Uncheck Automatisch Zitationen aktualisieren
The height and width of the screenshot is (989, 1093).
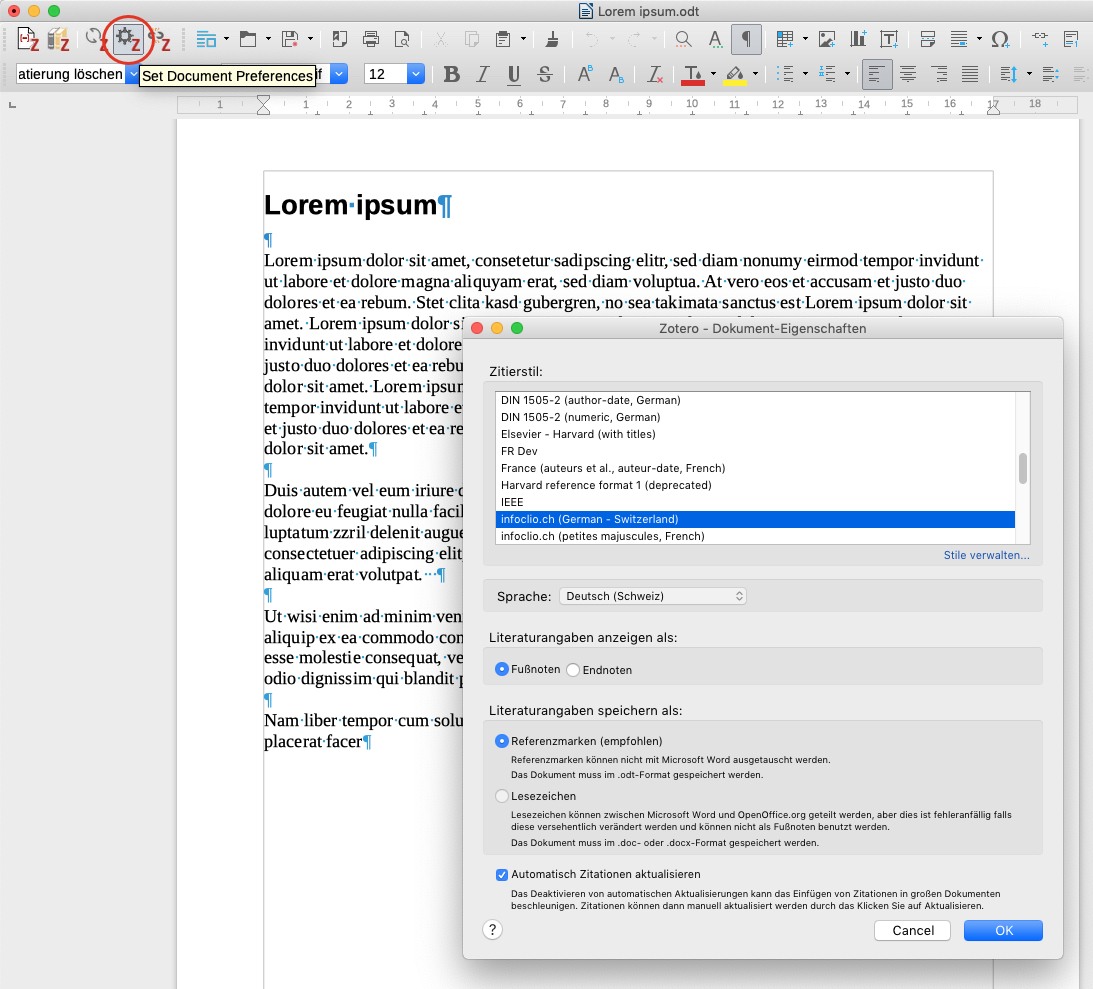pyautogui.click(x=502, y=874)
